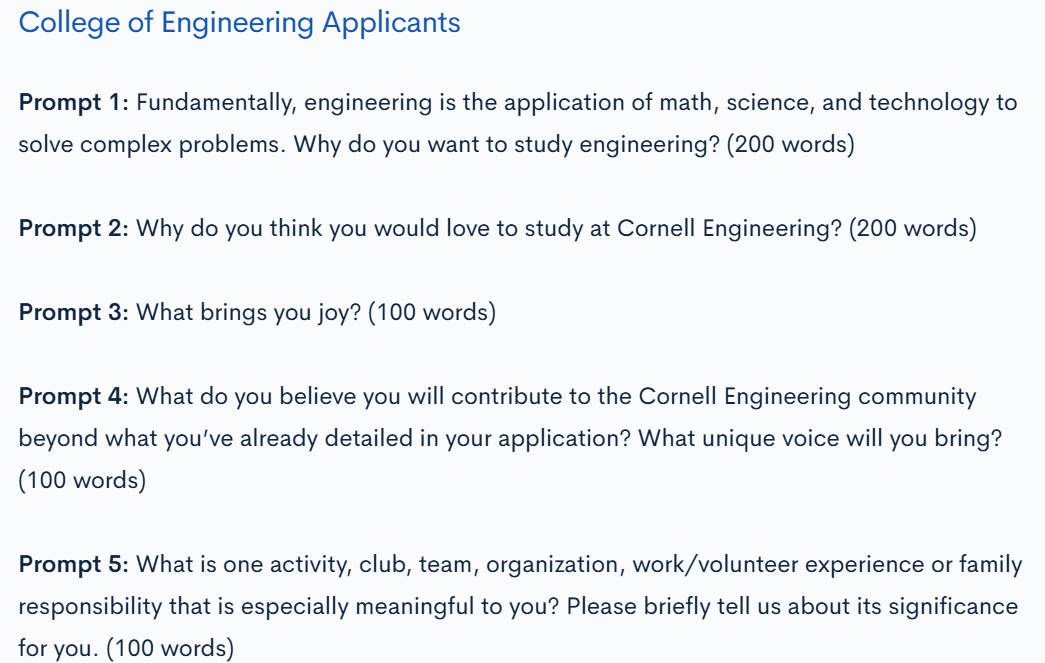Image resolution: width=1045 pixels, height=663 pixels.
Task: Click the 100 words limit in Prompt 5
Action: pos(171,649)
